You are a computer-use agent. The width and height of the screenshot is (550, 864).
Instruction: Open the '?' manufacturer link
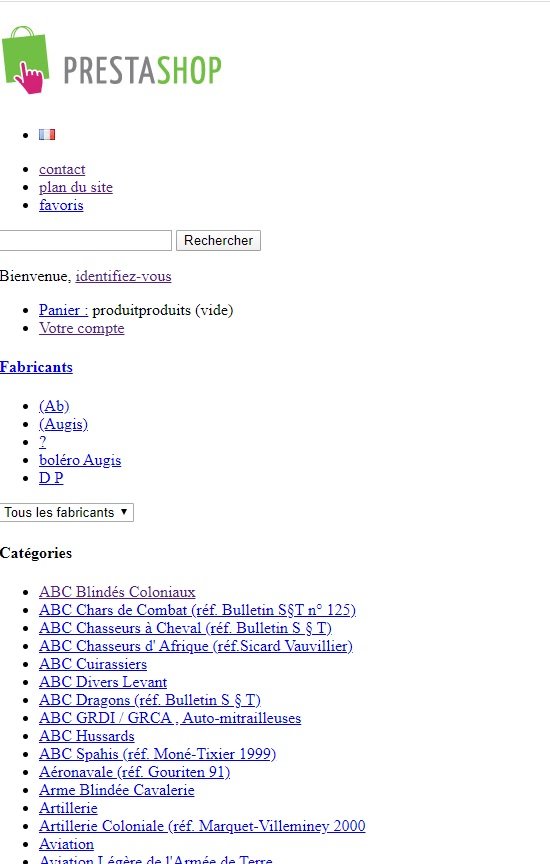pyautogui.click(x=42, y=442)
